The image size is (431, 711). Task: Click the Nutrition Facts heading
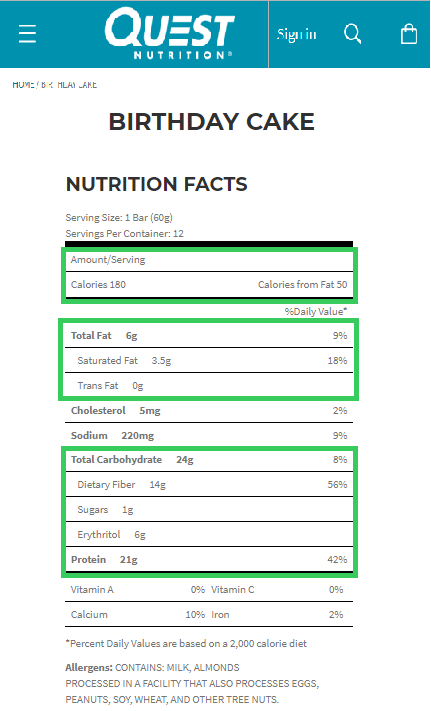coord(156,184)
